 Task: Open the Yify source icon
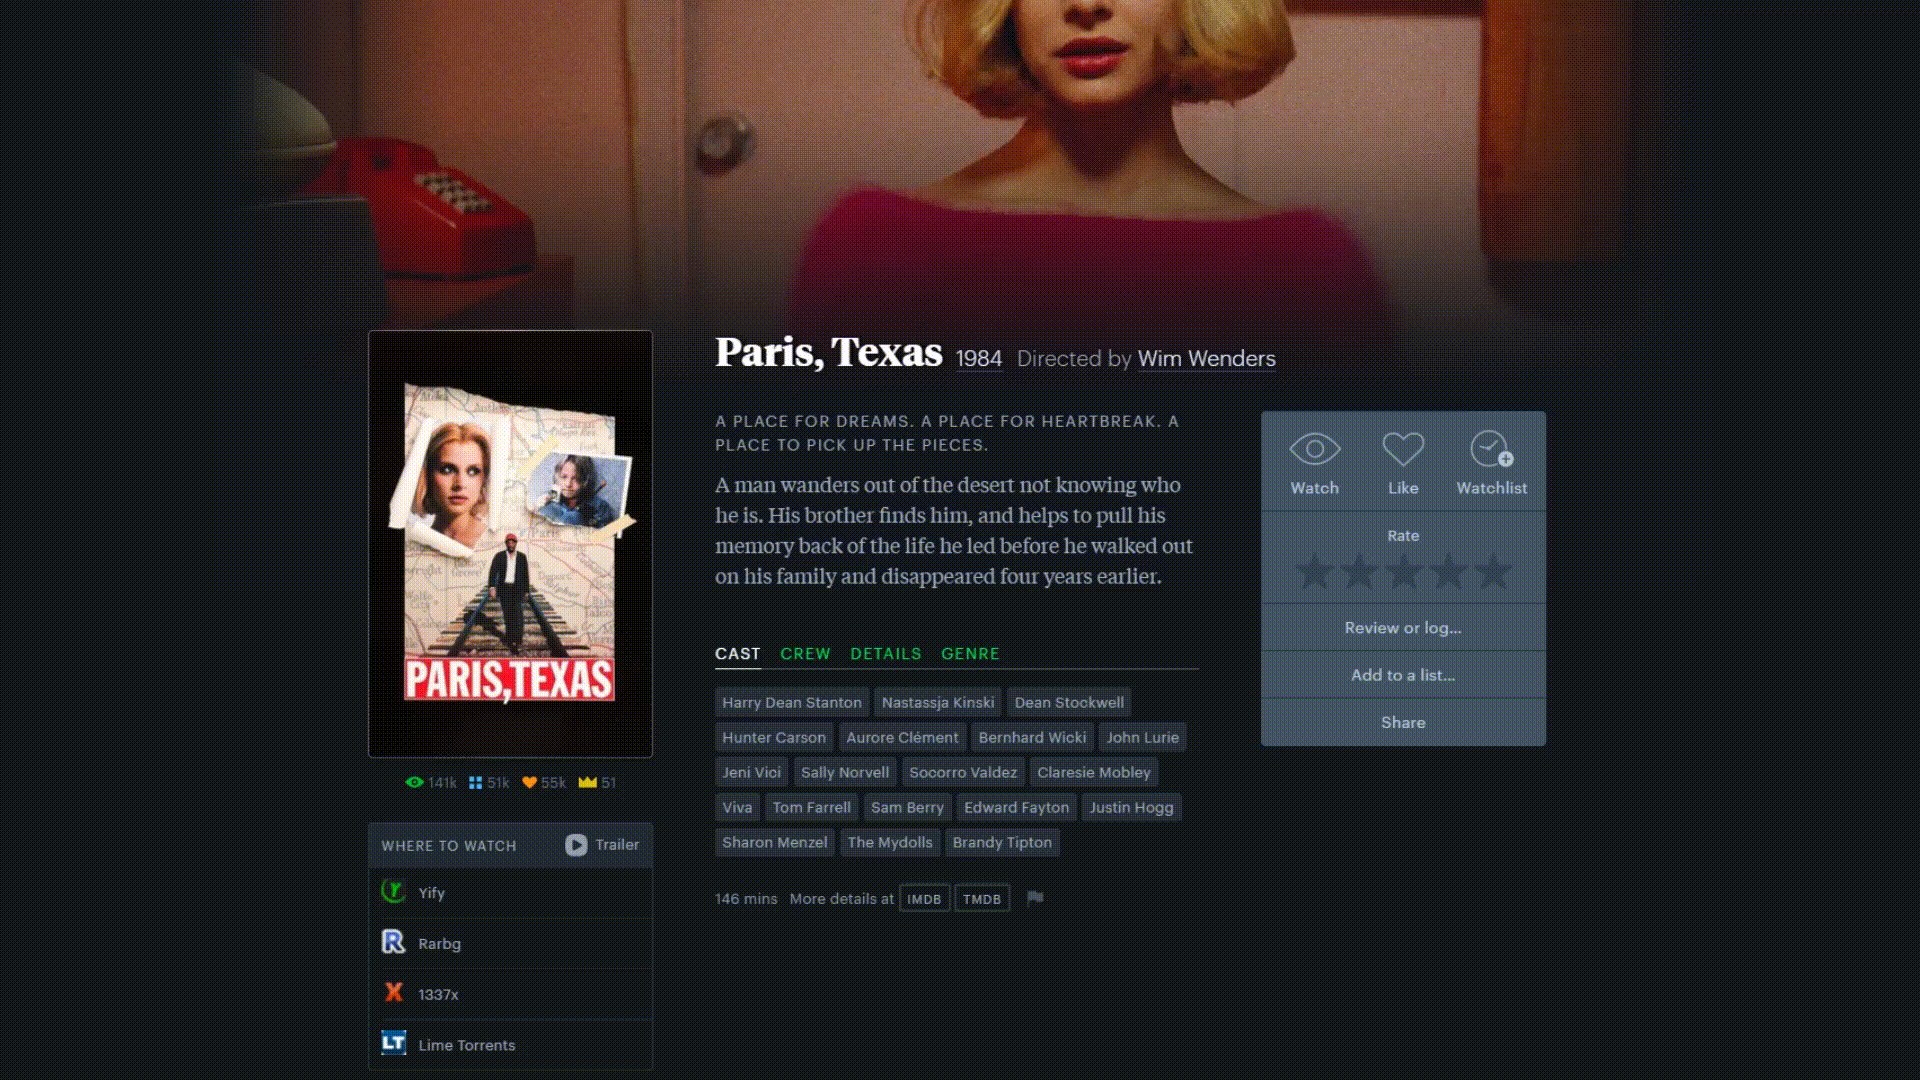pyautogui.click(x=393, y=892)
